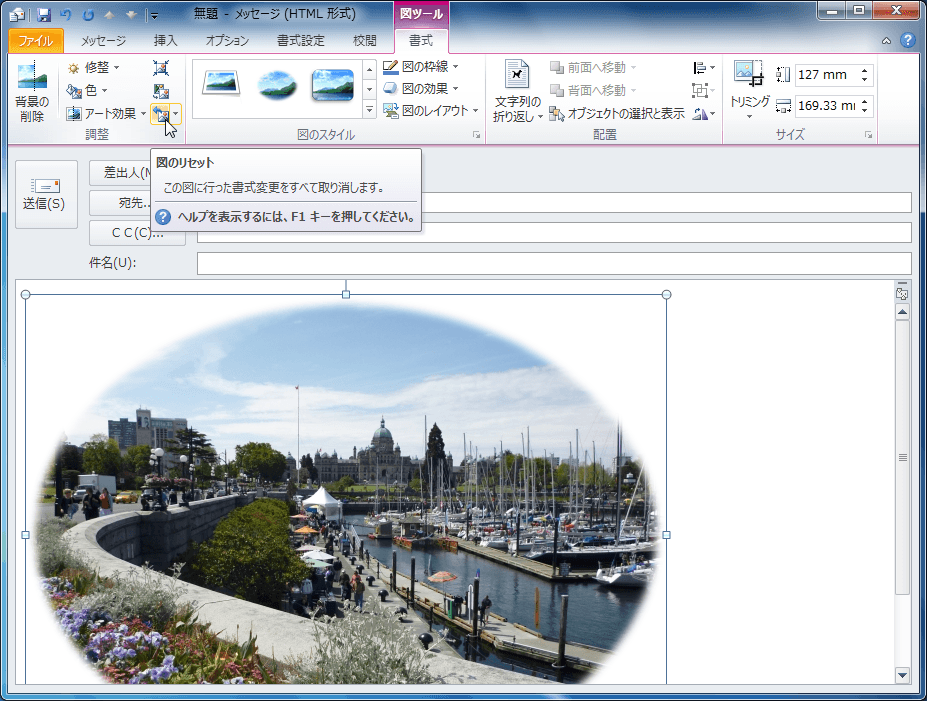Click the CC(C) button

[137, 233]
